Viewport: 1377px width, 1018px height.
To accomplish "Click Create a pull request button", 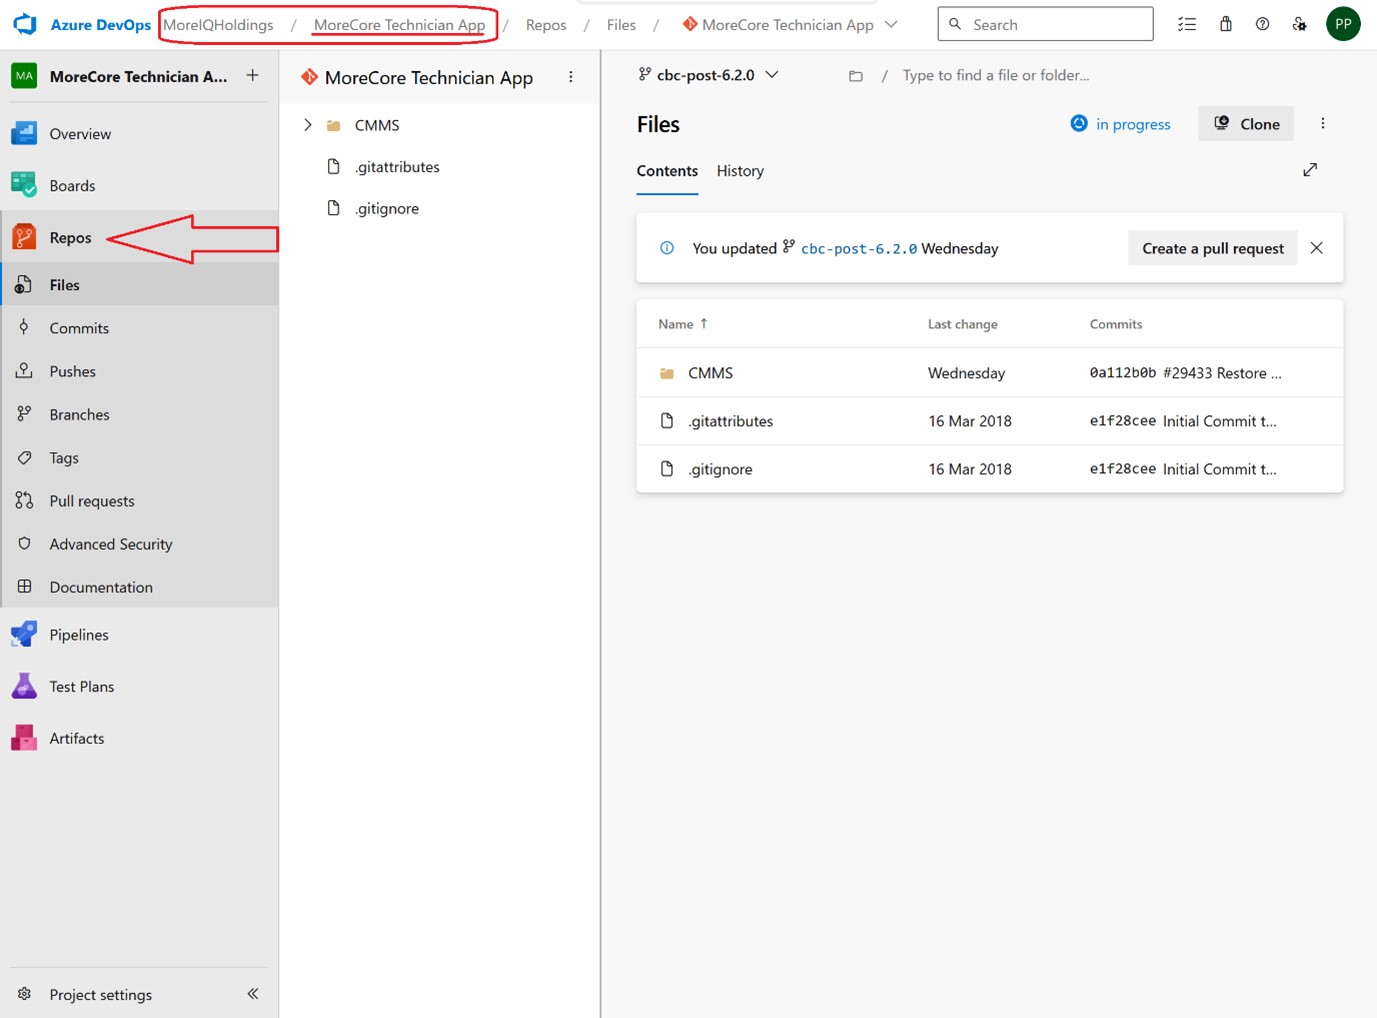I will (x=1212, y=248).
